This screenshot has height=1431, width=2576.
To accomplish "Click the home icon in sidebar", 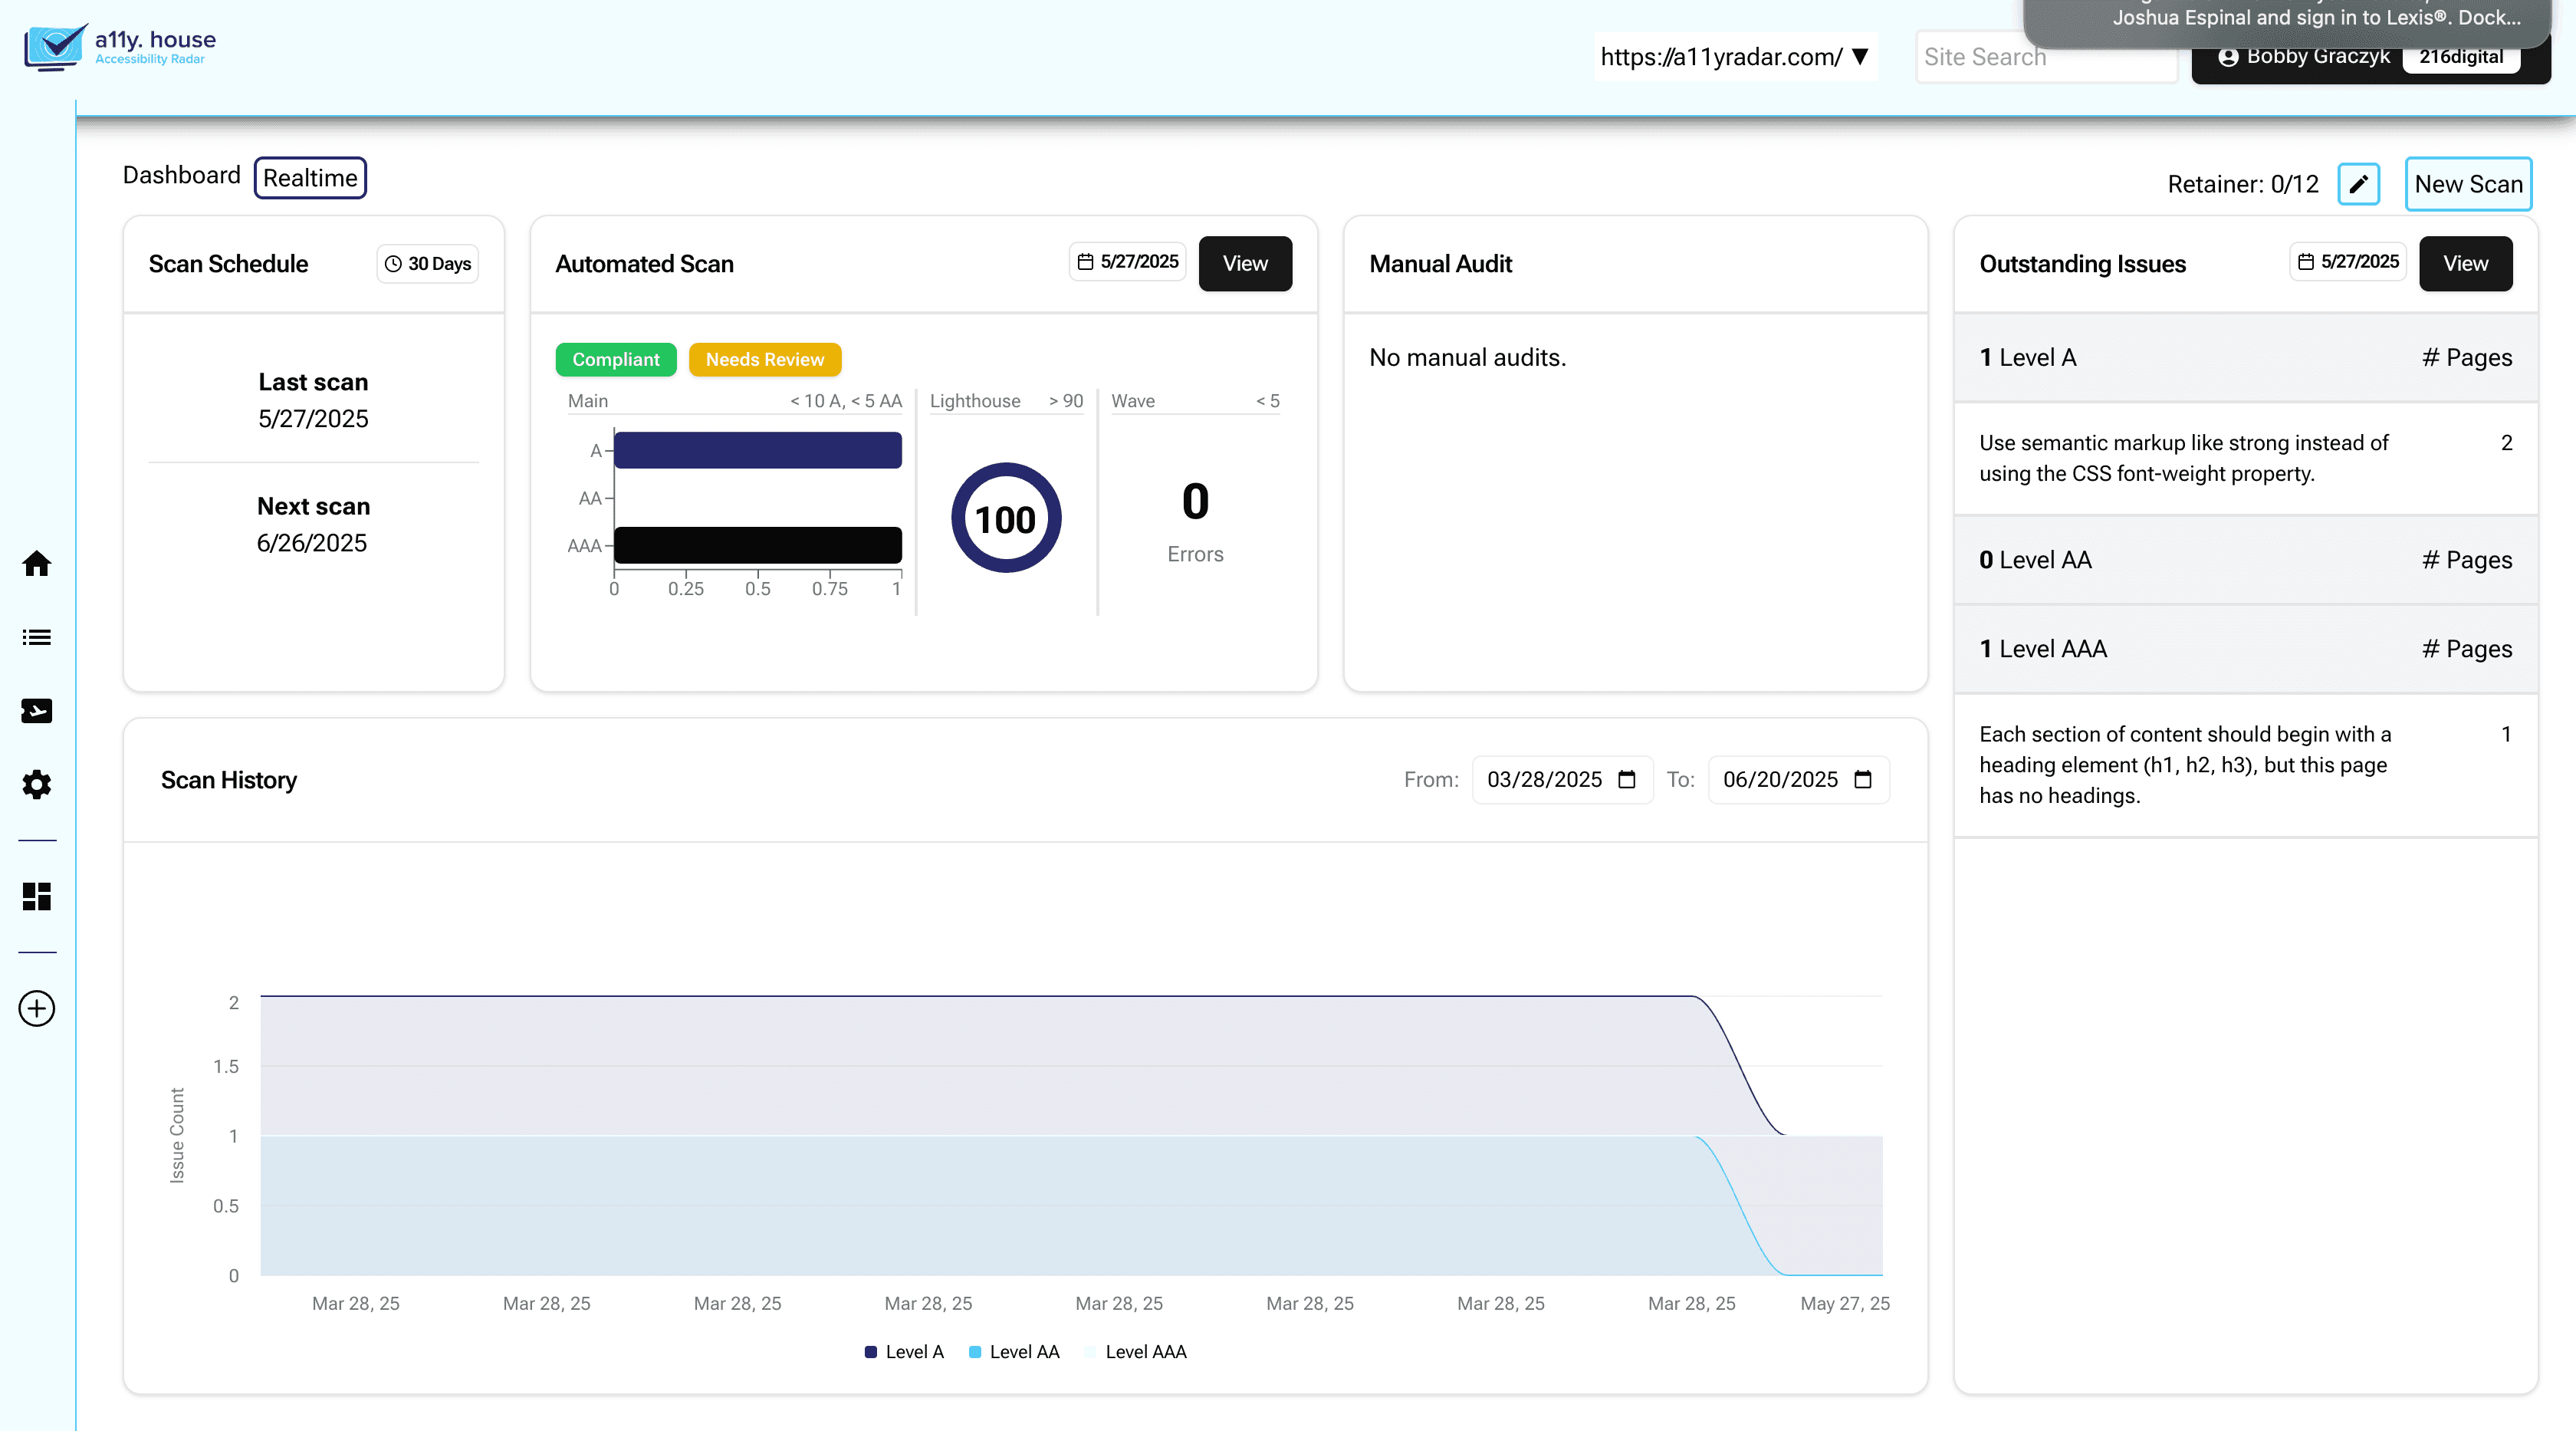I will click(x=37, y=564).
